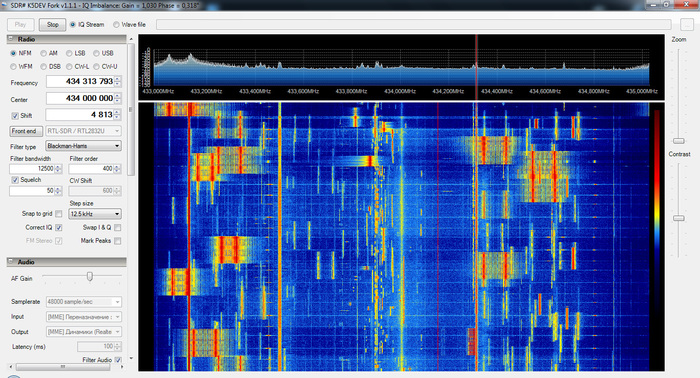Enable Snap to grid option
Screen dimensions: 700x378
point(58,214)
